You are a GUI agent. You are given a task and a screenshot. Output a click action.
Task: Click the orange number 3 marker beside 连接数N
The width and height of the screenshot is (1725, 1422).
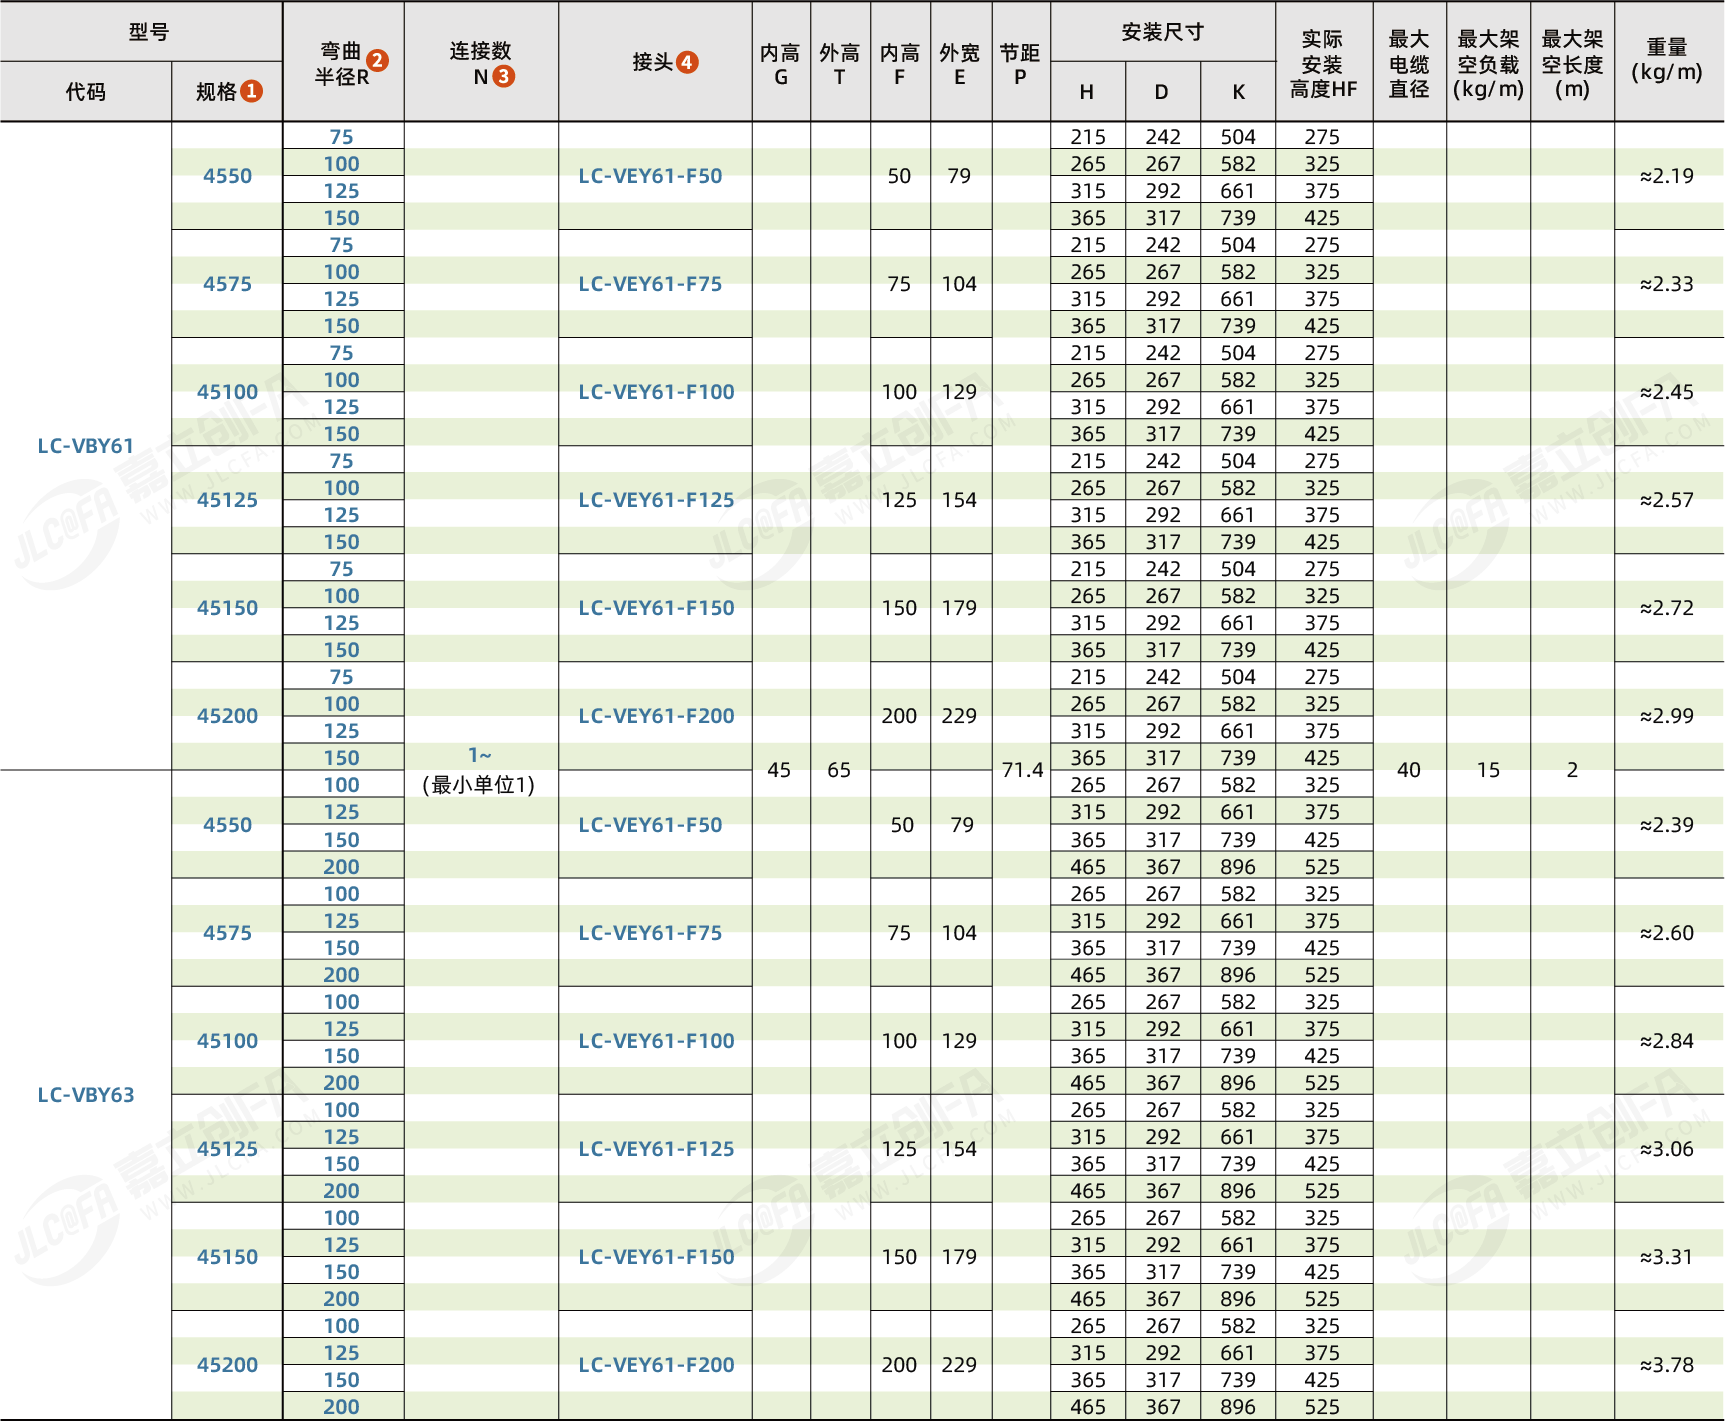coord(504,76)
